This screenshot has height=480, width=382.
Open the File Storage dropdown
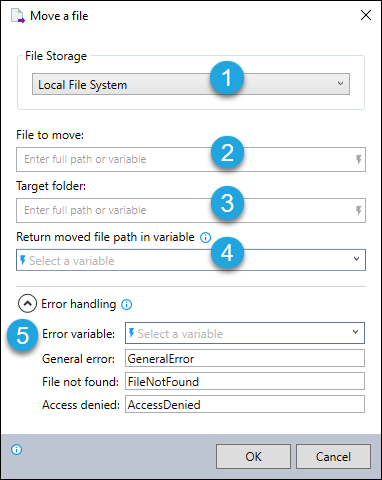(191, 84)
